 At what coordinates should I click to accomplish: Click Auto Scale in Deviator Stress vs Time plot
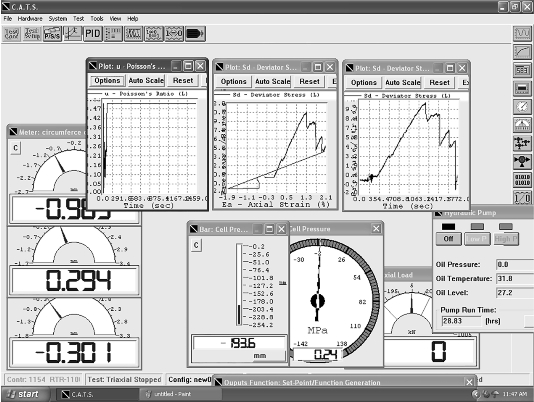(403, 83)
